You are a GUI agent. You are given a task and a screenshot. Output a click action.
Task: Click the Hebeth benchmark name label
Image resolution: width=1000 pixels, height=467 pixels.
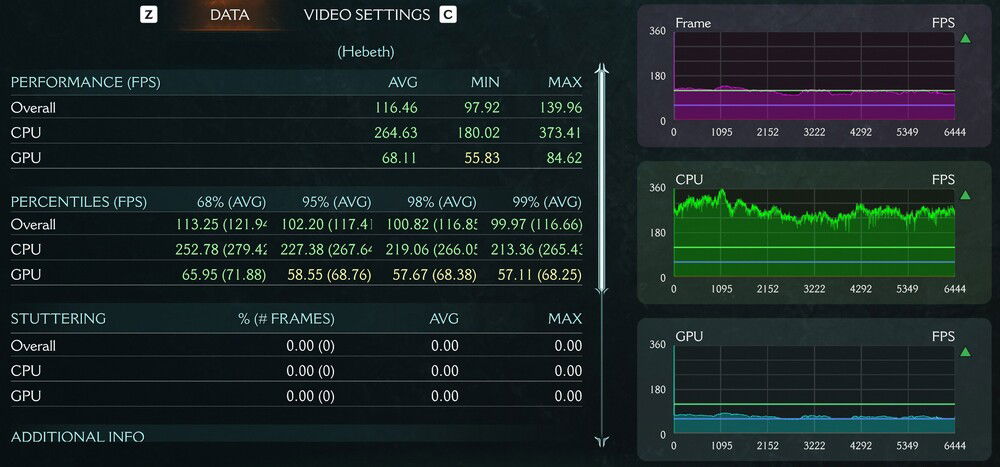coord(366,51)
